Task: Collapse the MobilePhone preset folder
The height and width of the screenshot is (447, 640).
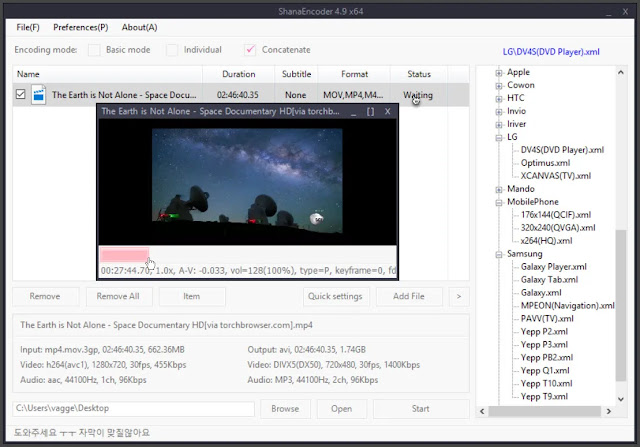Action: click(x=498, y=202)
